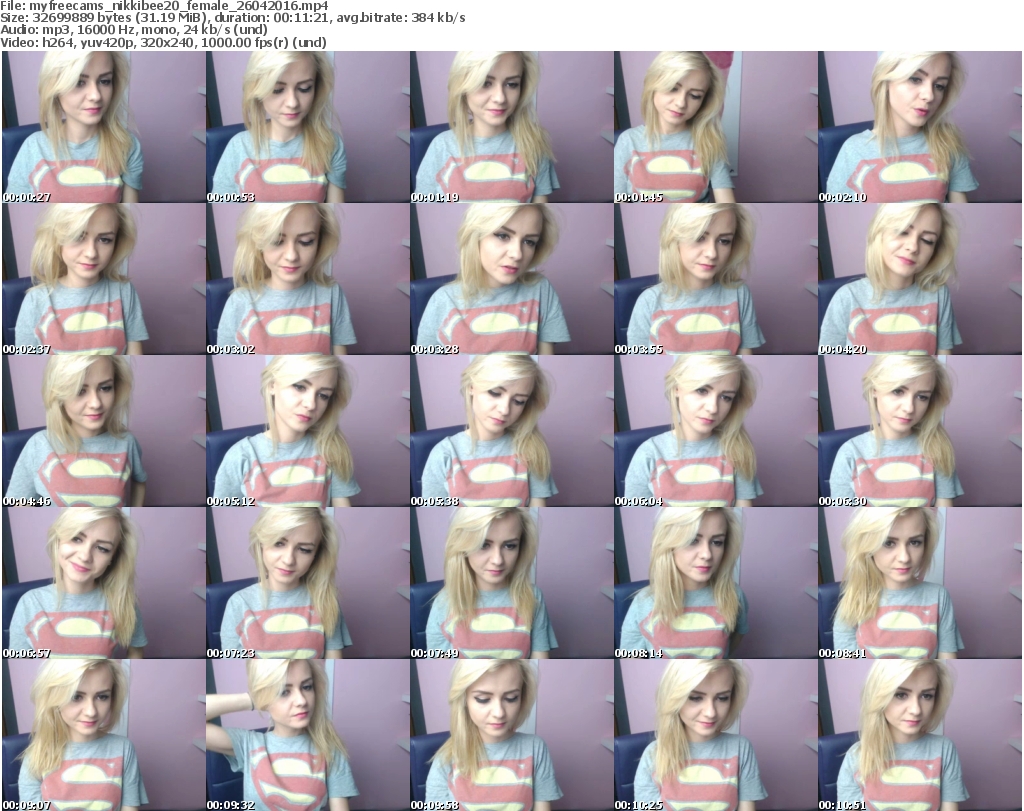Choose the frame timestamped 00:06:04
Image resolution: width=1024 pixels, height=811 pixels.
click(x=715, y=431)
